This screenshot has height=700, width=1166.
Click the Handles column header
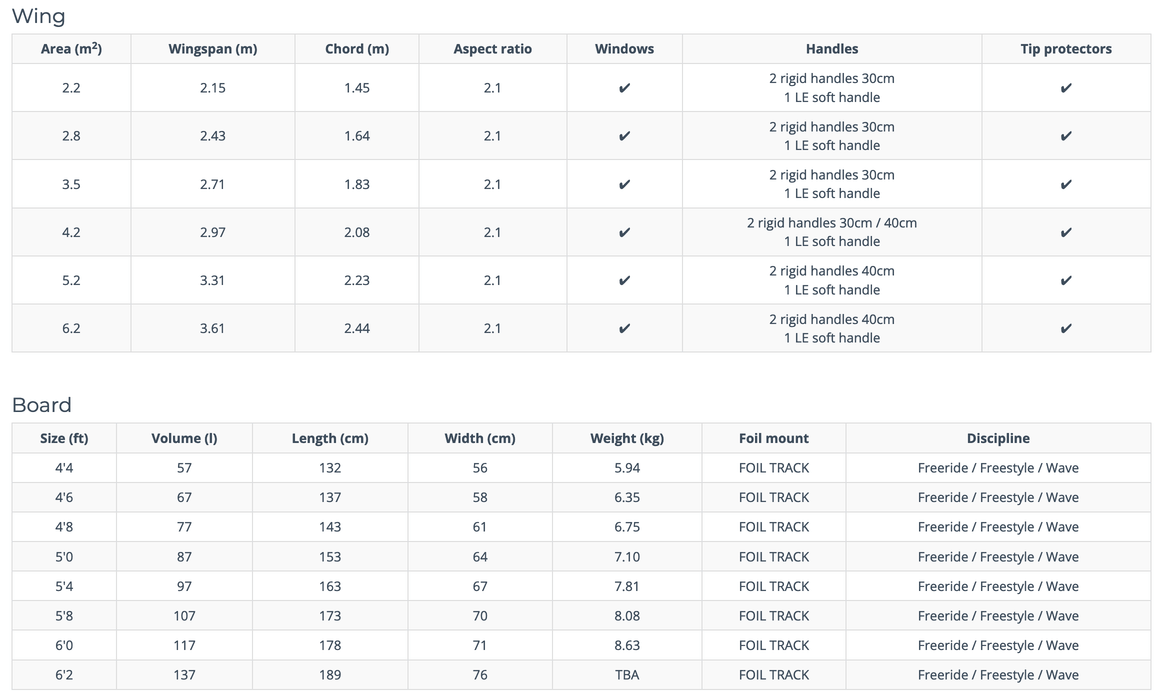831,49
